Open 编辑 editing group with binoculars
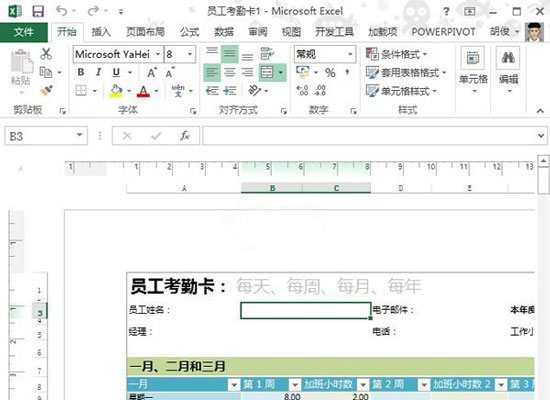 coord(508,71)
